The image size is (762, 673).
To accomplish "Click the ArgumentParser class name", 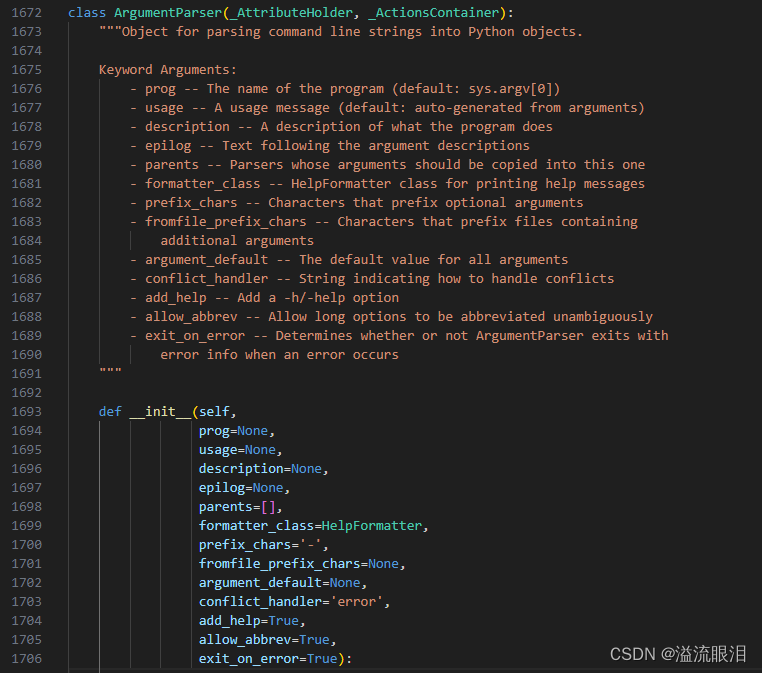I will [x=168, y=13].
